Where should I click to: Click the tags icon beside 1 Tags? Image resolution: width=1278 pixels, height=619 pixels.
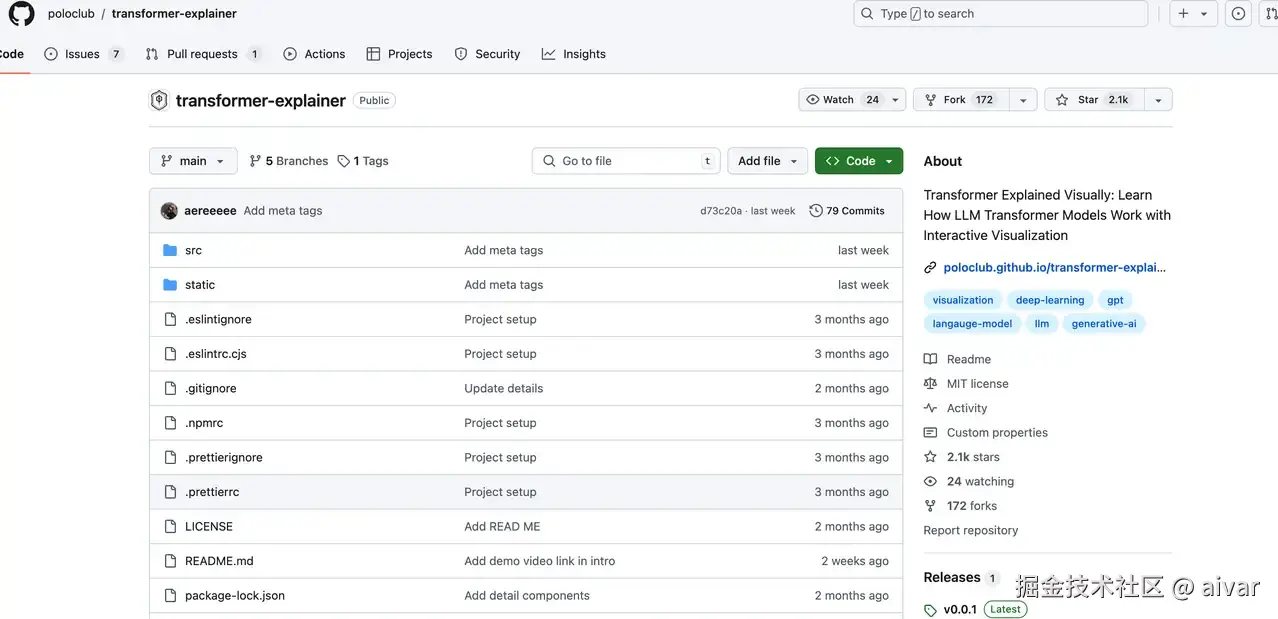click(x=344, y=161)
